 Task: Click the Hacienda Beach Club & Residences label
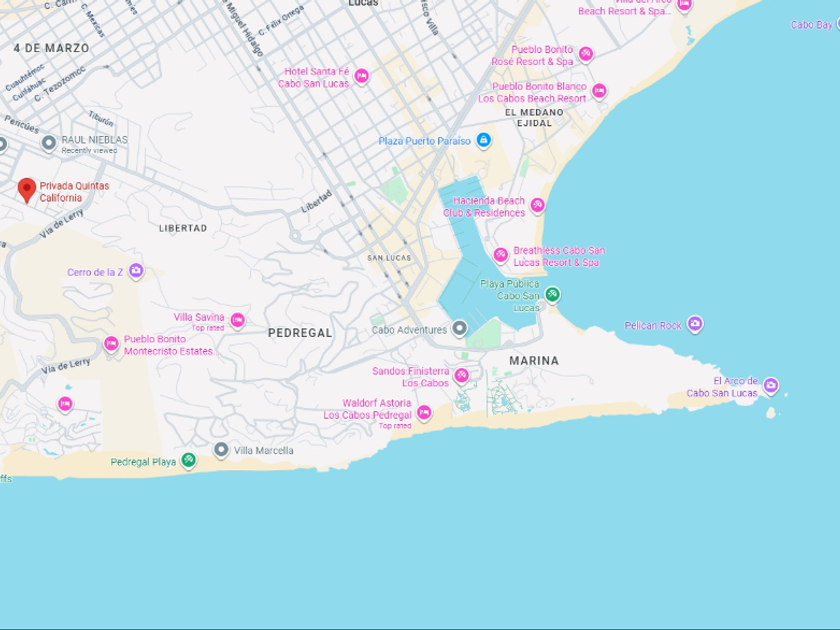484,207
